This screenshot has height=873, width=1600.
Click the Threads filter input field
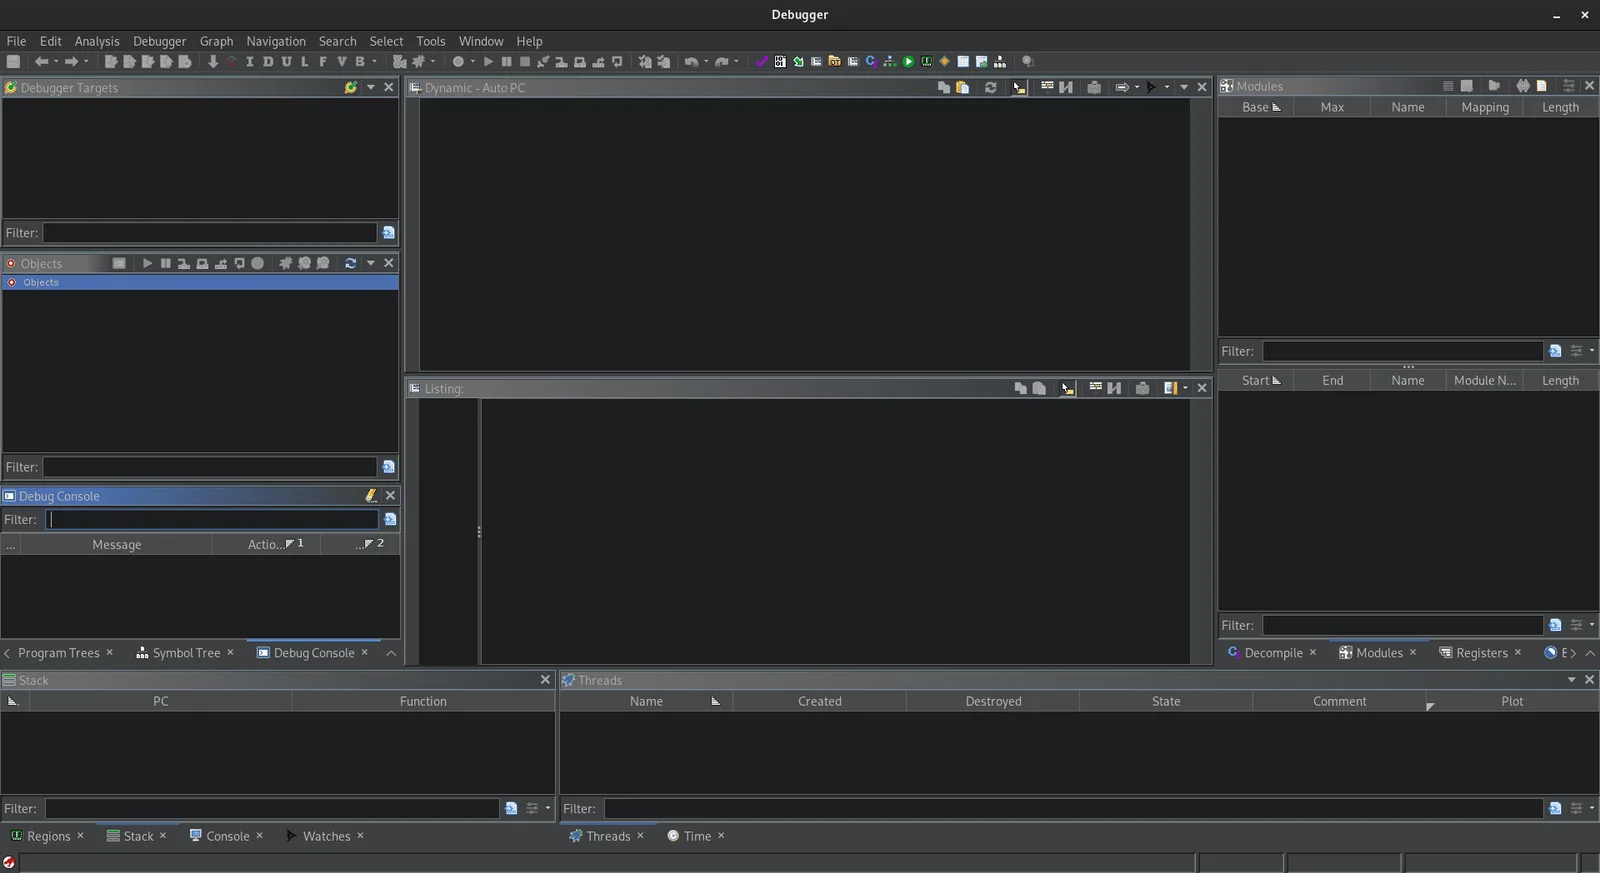coord(1073,808)
